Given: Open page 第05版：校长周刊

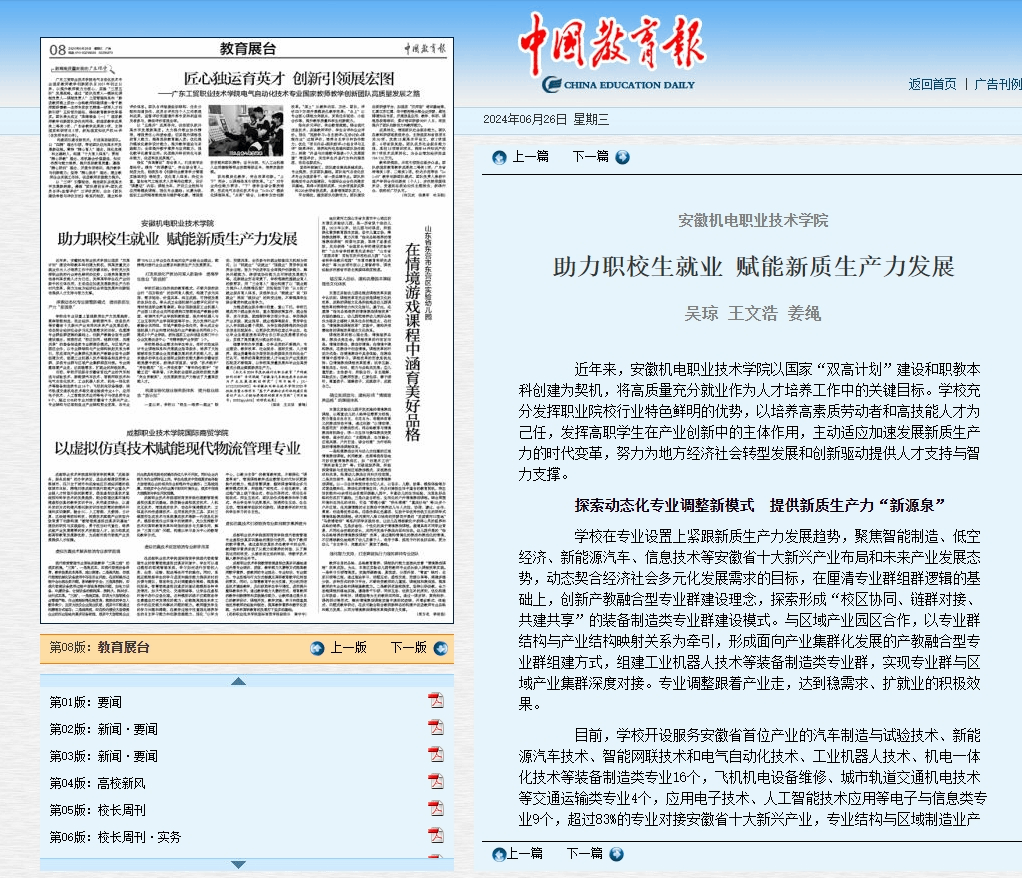Looking at the screenshot, I should pos(98,810).
